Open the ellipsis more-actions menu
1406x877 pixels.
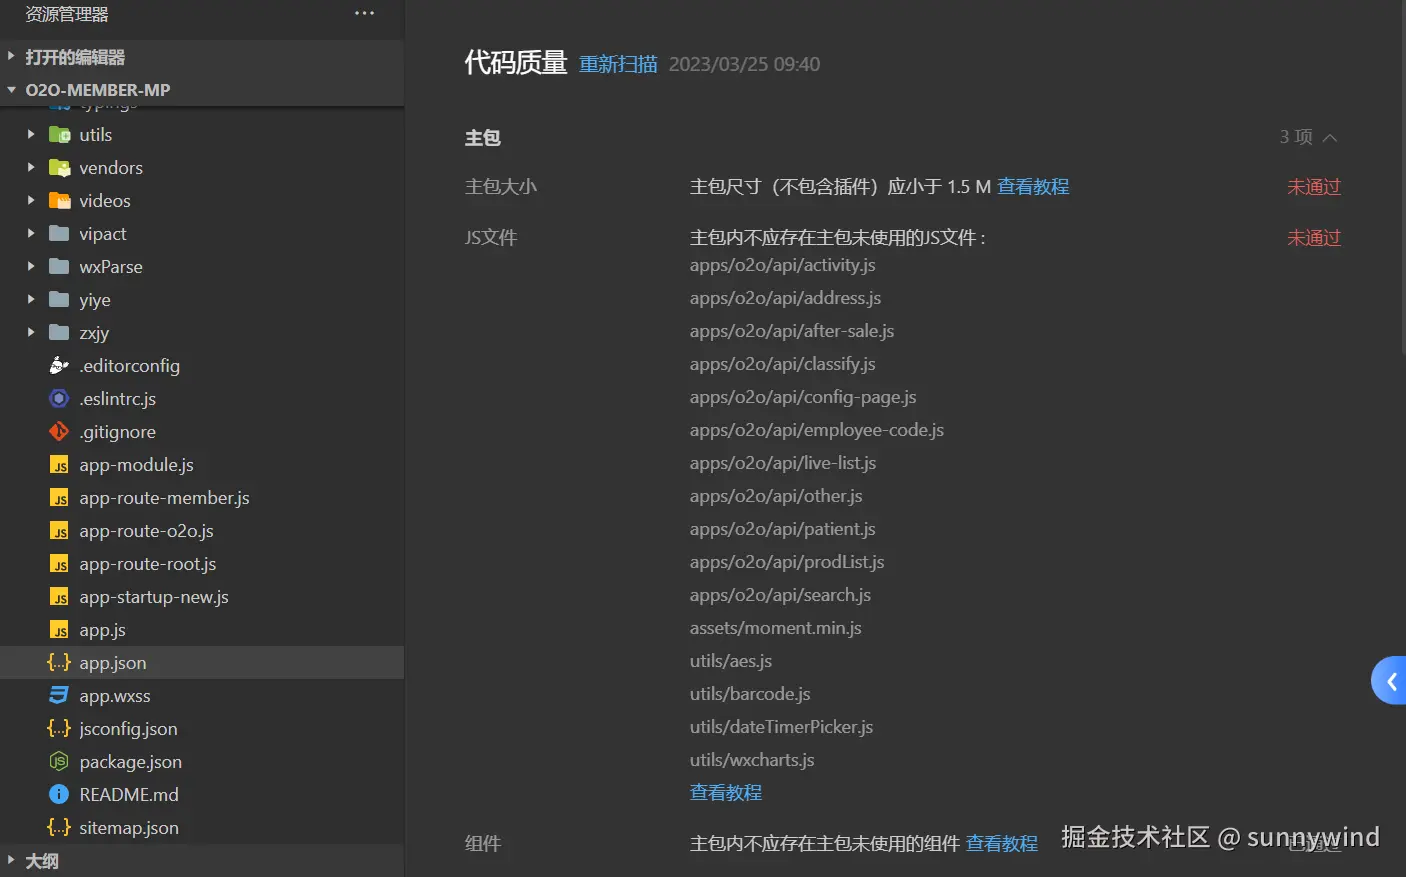364,11
